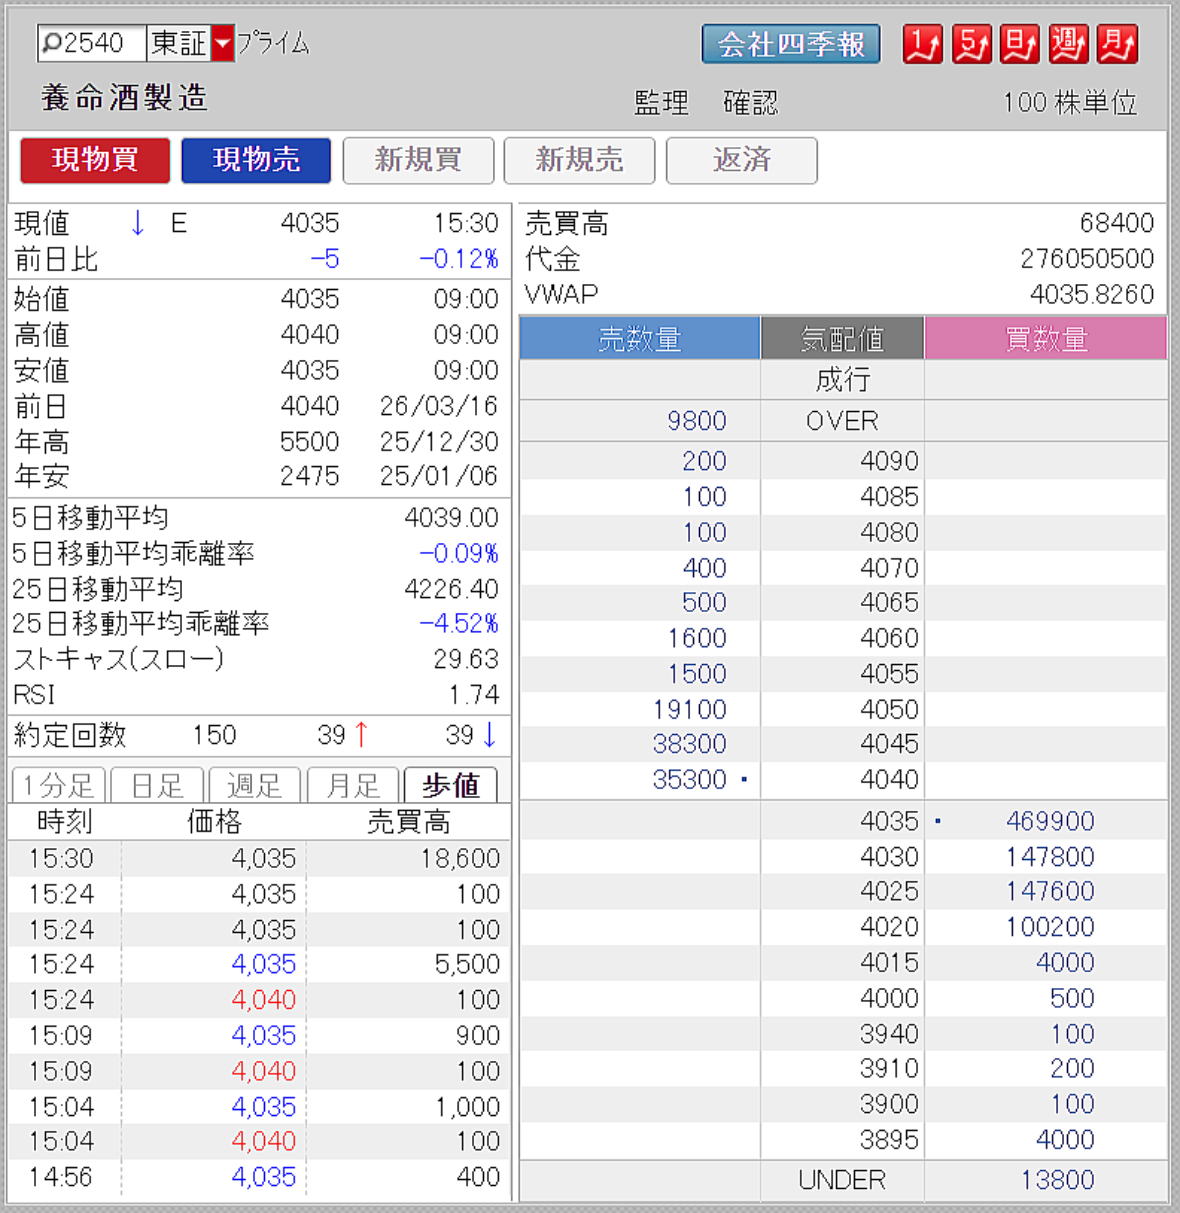Expand the 東証 market dropdown arrow
The image size is (1180, 1213).
click(223, 43)
